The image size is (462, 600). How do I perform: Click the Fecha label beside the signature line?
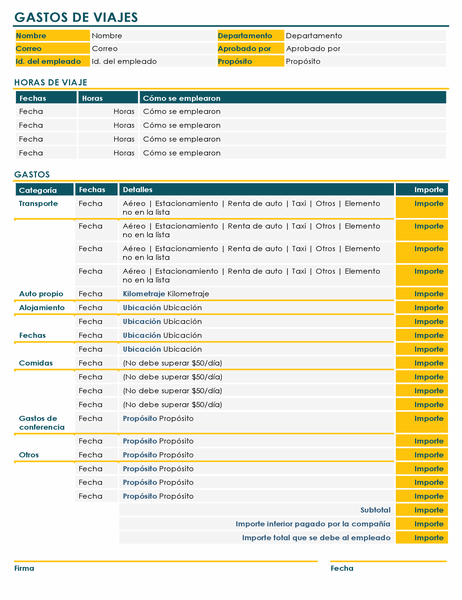click(342, 568)
